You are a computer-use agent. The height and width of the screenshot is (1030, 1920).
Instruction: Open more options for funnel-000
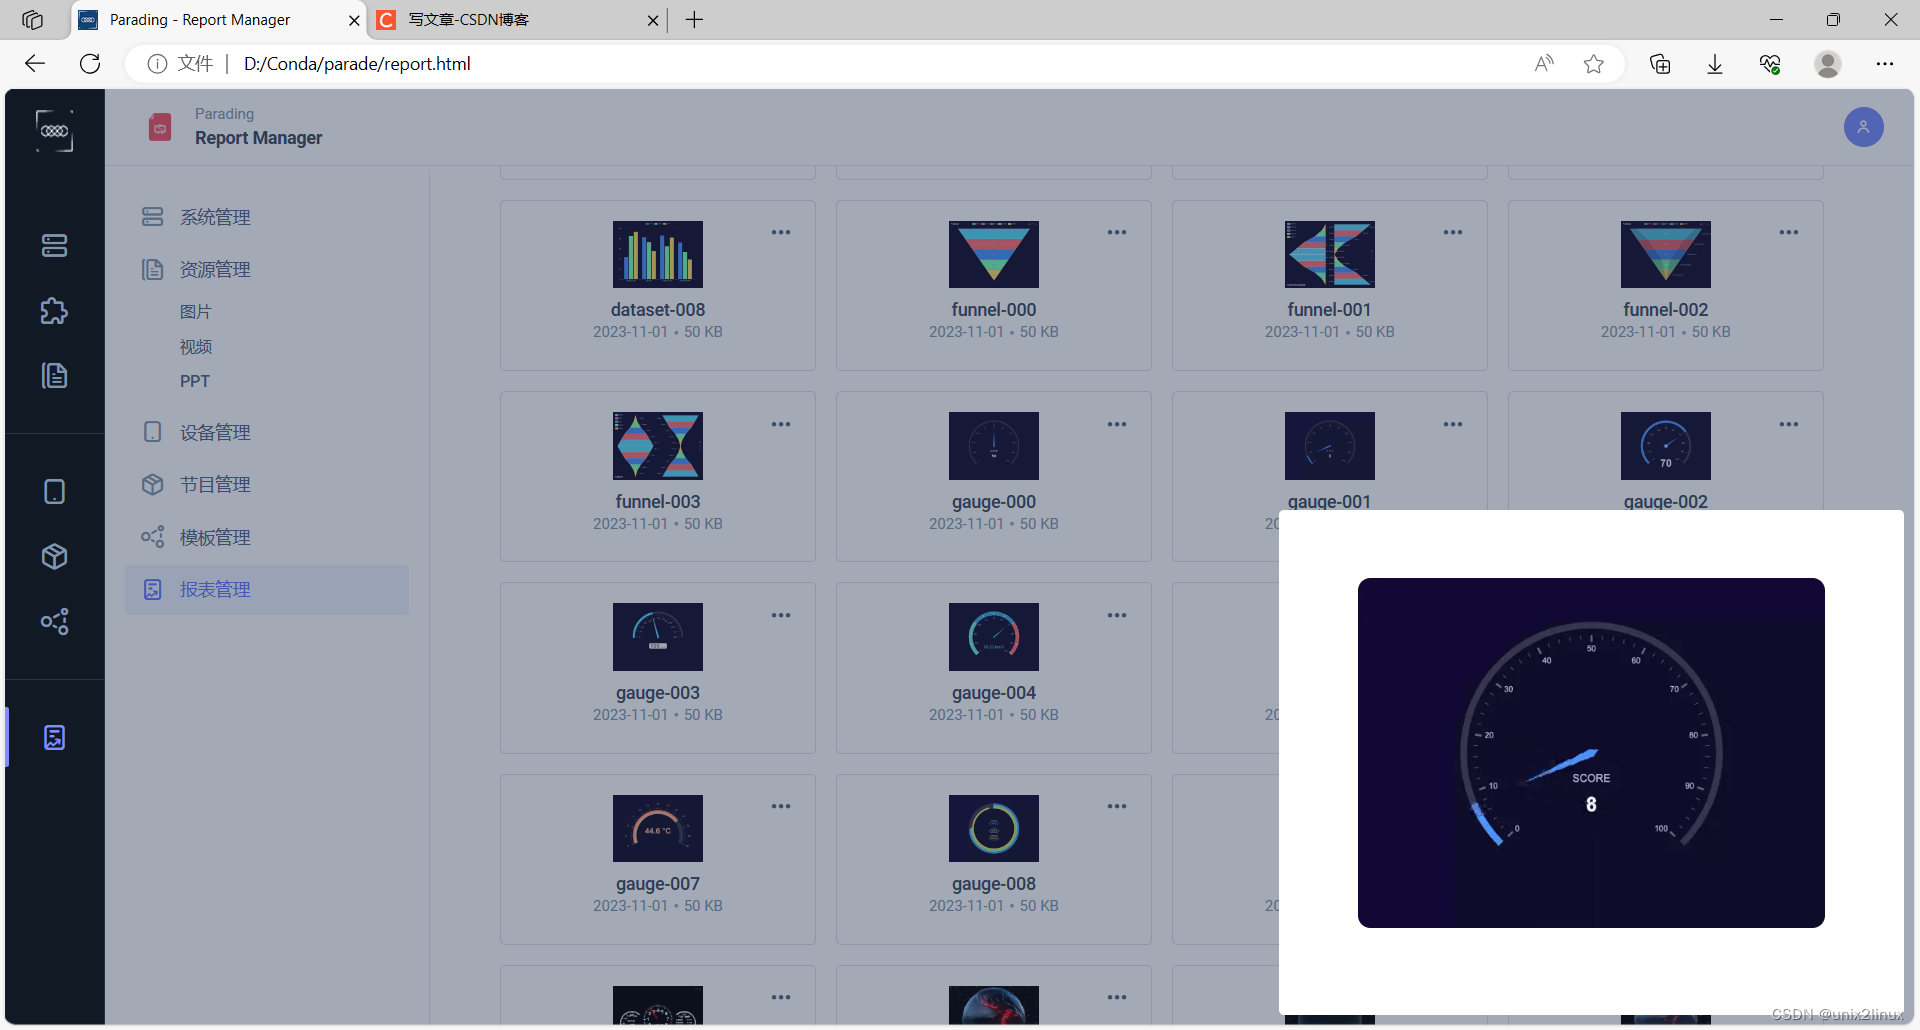[x=1117, y=232]
